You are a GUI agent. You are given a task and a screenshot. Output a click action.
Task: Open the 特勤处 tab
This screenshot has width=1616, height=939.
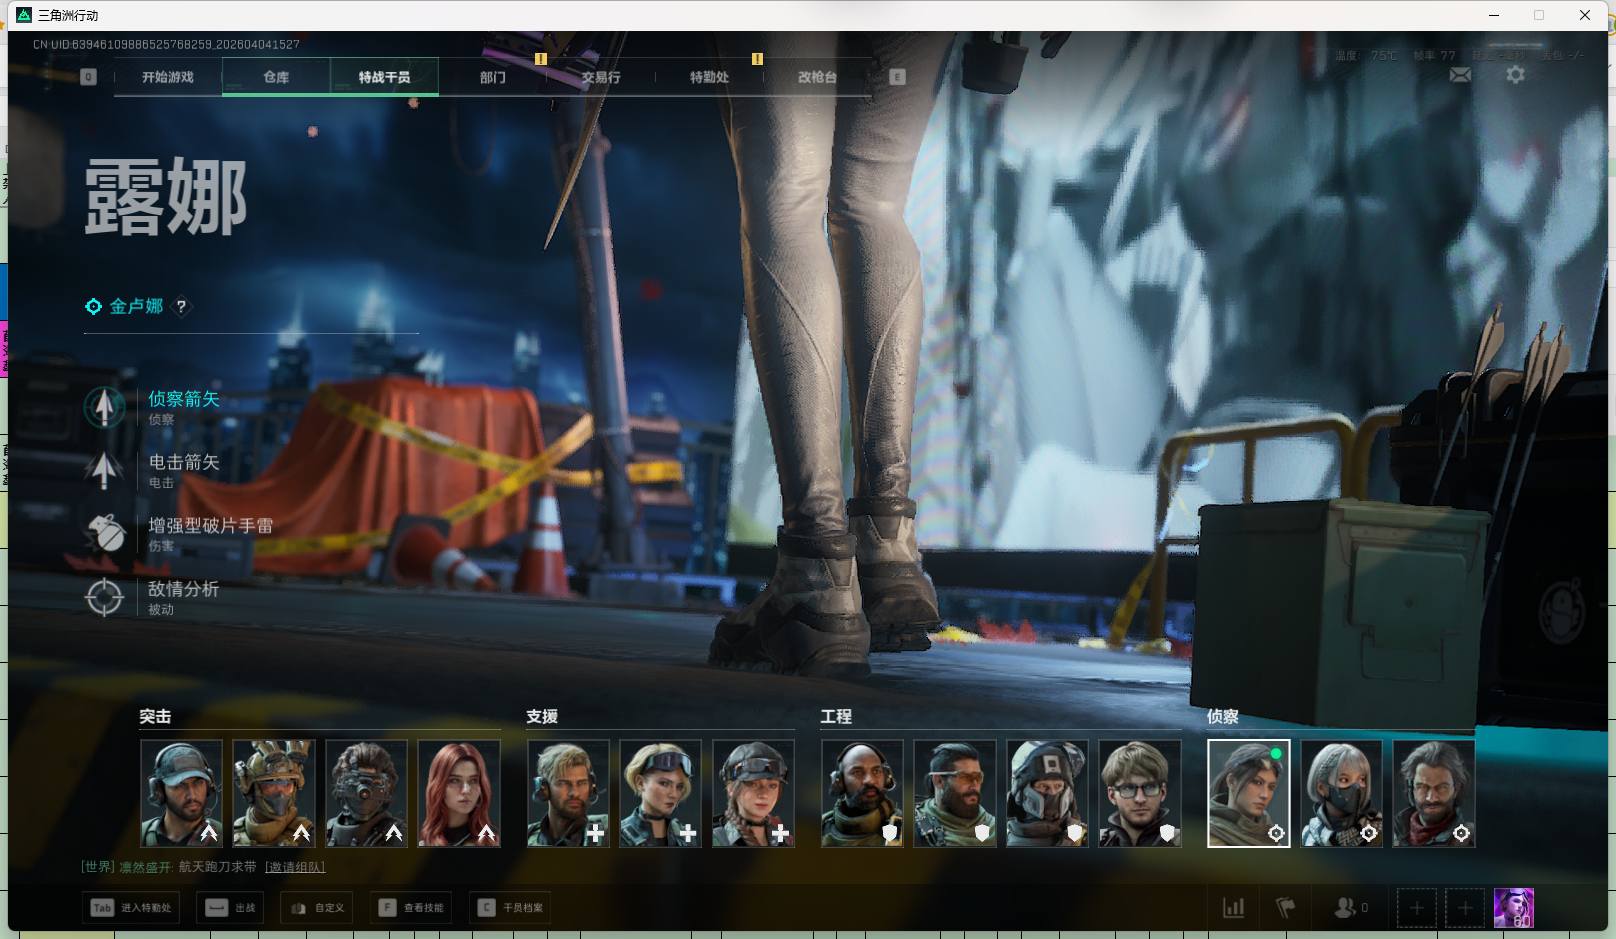pos(709,77)
